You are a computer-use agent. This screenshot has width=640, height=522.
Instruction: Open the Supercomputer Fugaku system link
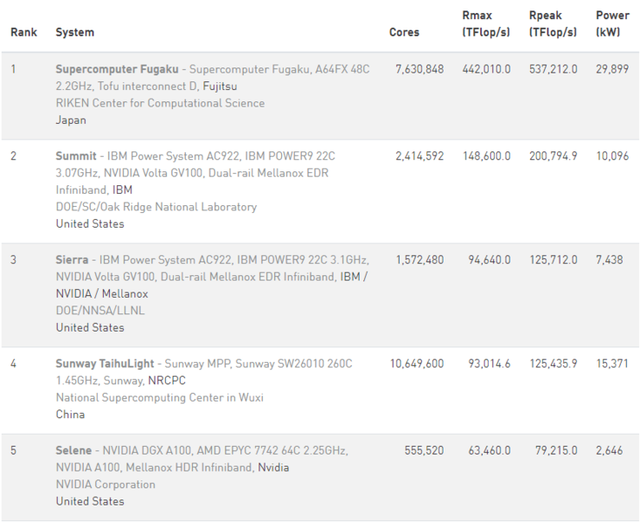(117, 69)
